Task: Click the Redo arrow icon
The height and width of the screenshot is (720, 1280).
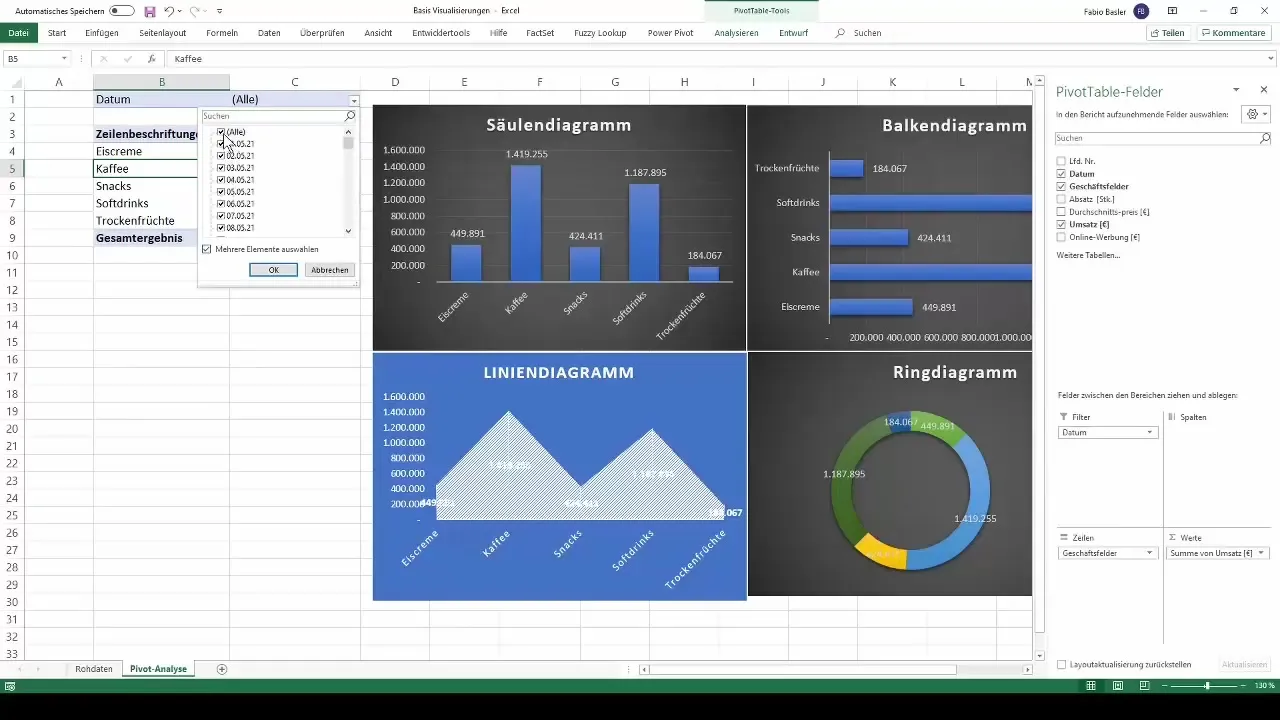Action: (194, 11)
